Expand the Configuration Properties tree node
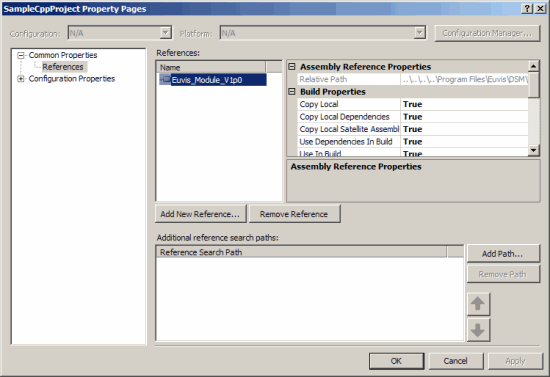 coord(21,79)
